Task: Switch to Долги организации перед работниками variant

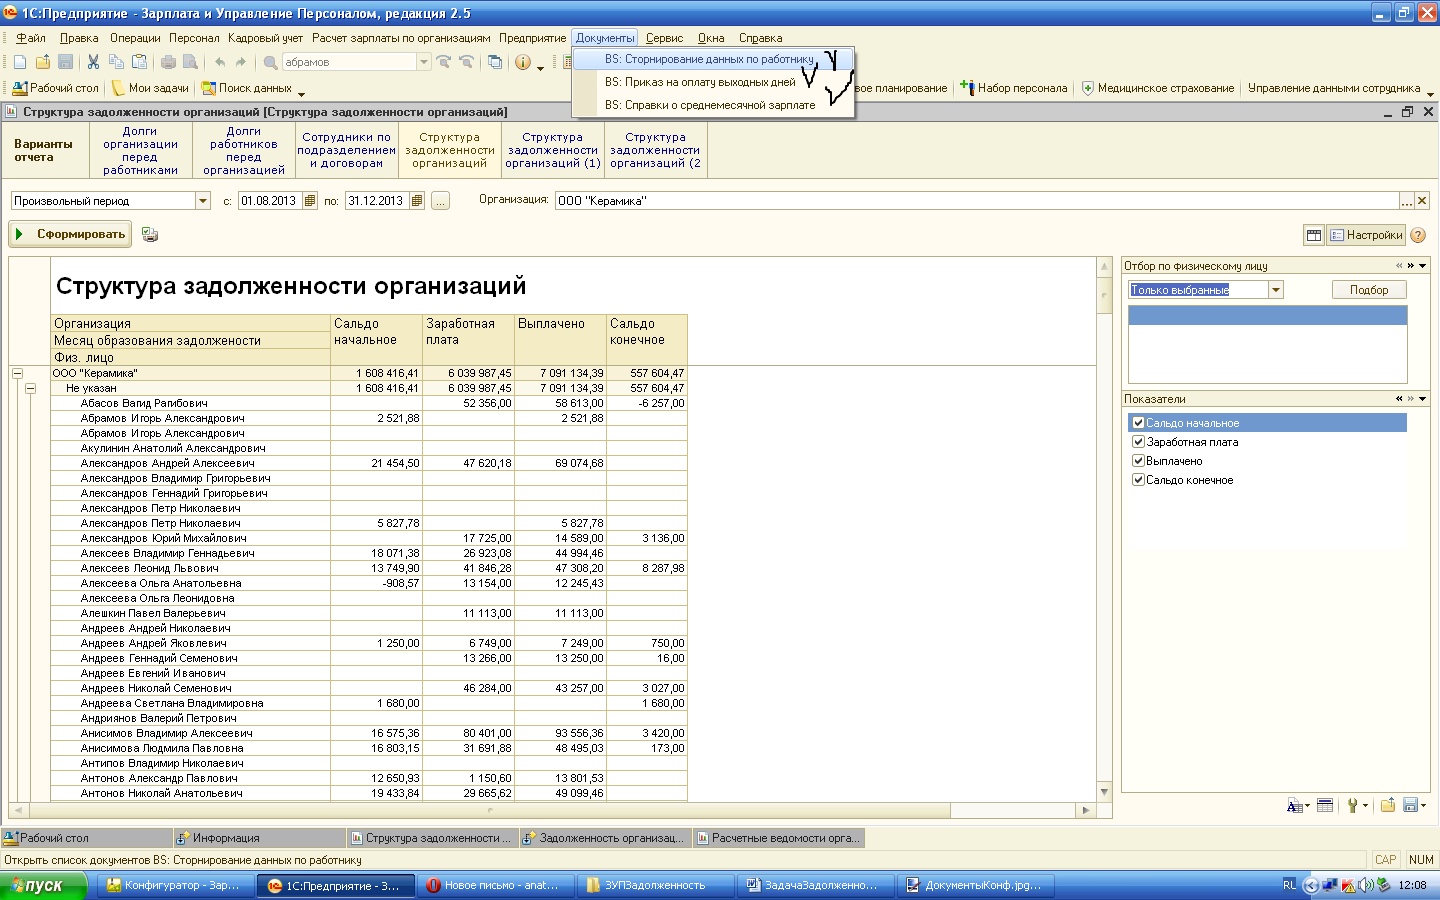Action: [140, 150]
